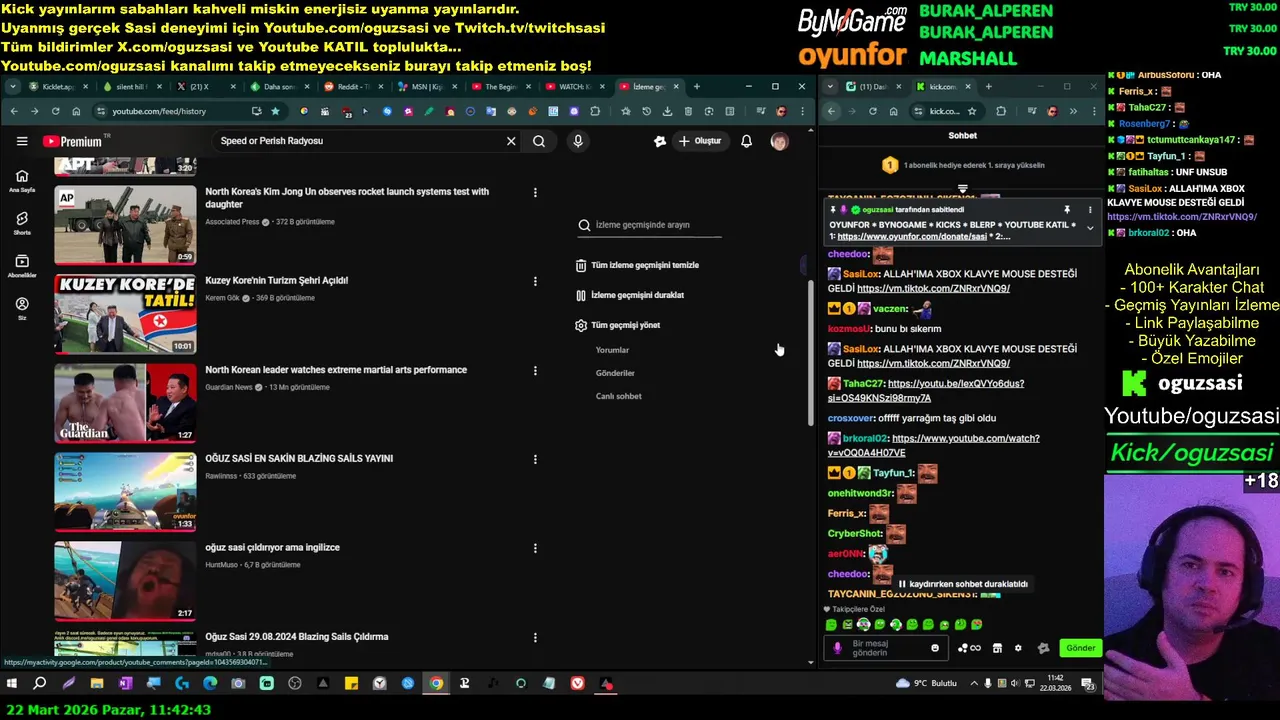Open the Gönderiler link
1280x720 pixels.
tap(615, 373)
